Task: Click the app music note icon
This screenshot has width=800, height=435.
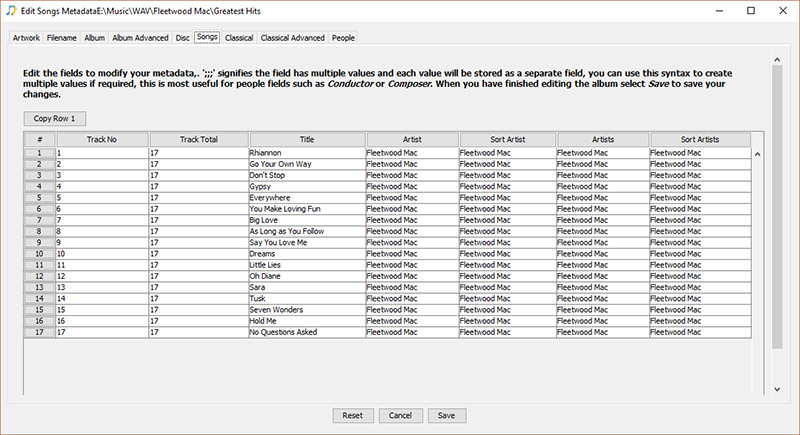Action: 11,11
